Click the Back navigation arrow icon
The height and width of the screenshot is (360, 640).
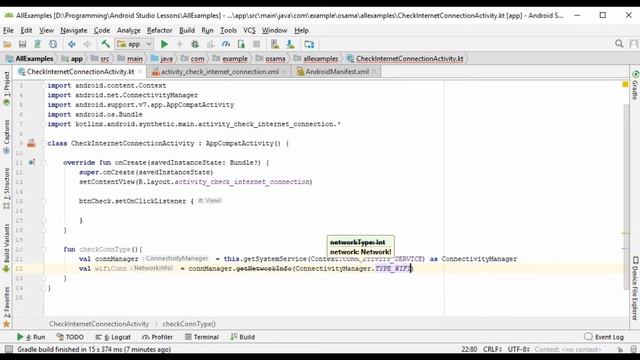tap(72, 44)
